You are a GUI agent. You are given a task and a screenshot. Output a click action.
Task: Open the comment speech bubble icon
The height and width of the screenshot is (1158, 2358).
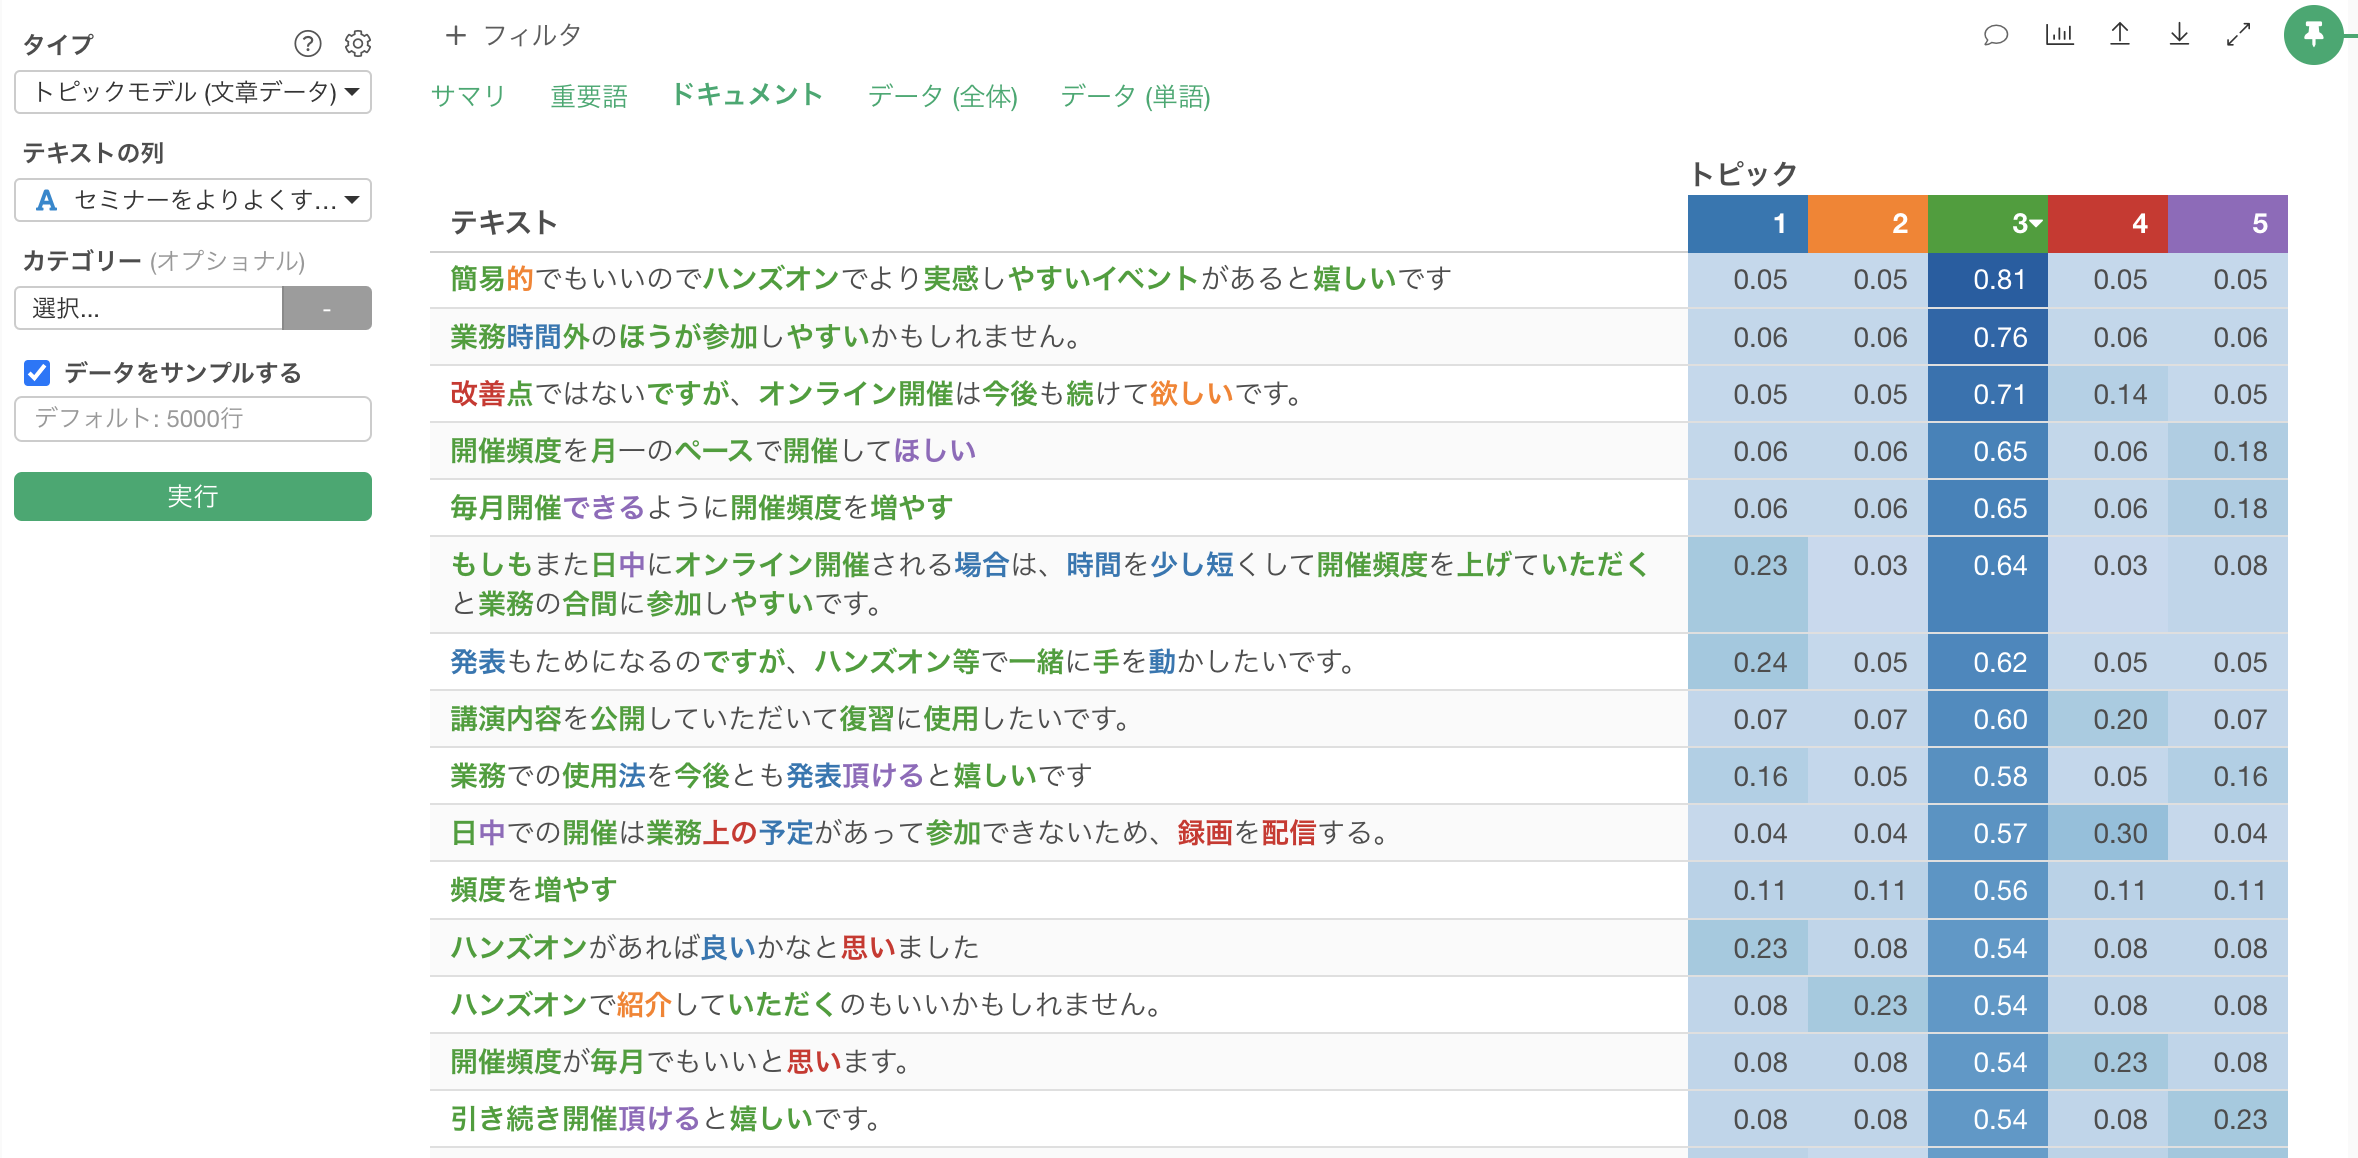click(1996, 35)
